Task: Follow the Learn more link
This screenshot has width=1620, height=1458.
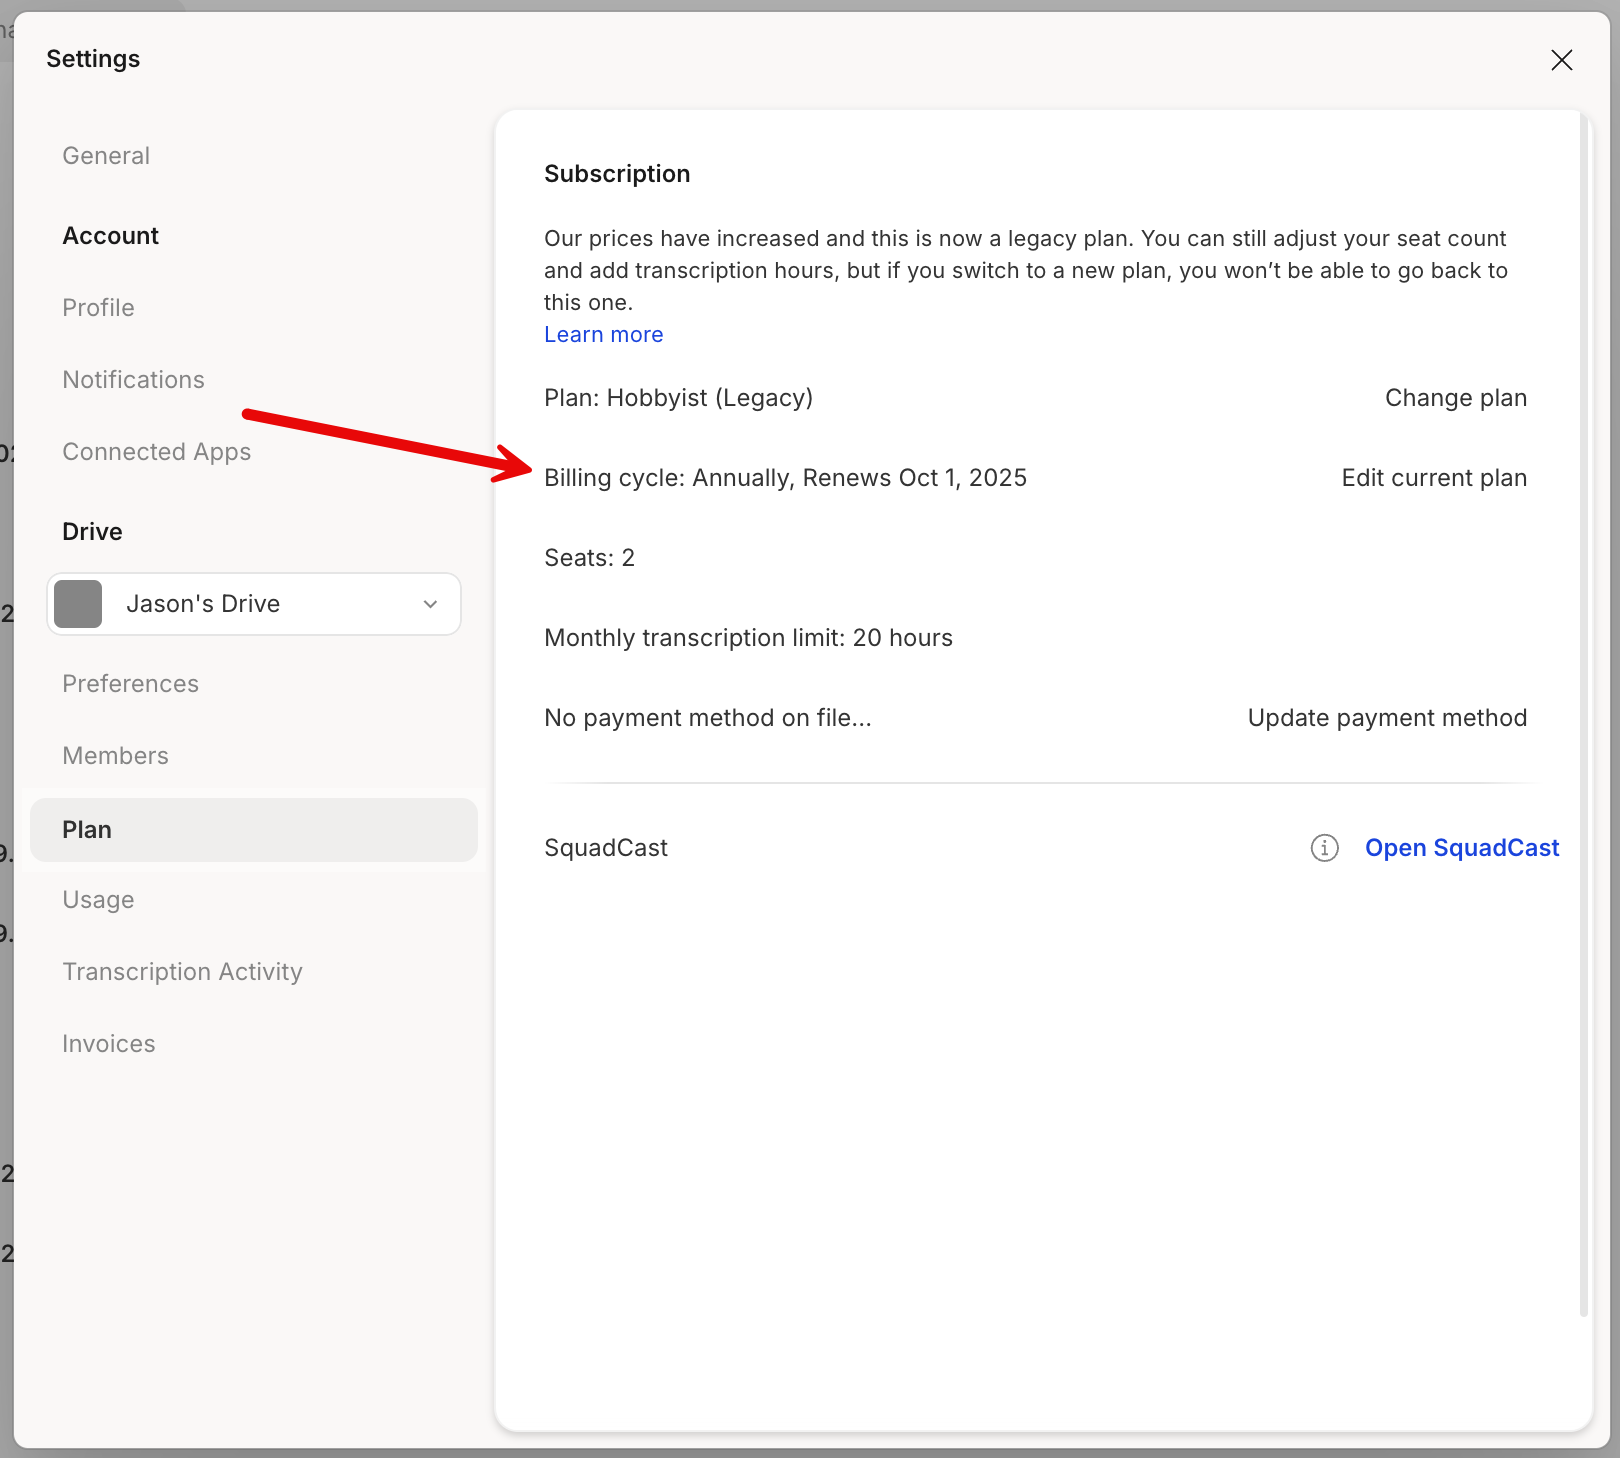Action: tap(603, 335)
